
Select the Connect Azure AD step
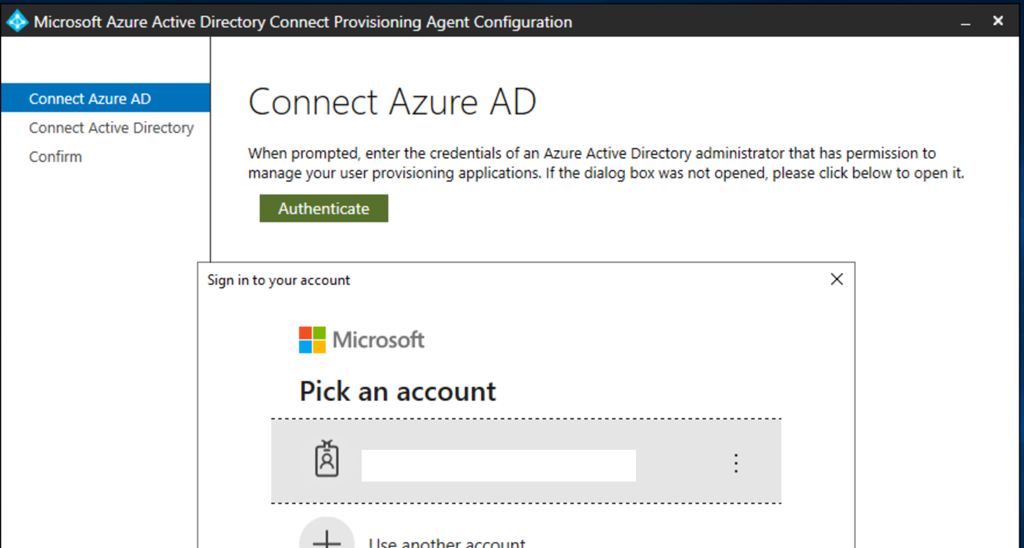click(x=91, y=99)
